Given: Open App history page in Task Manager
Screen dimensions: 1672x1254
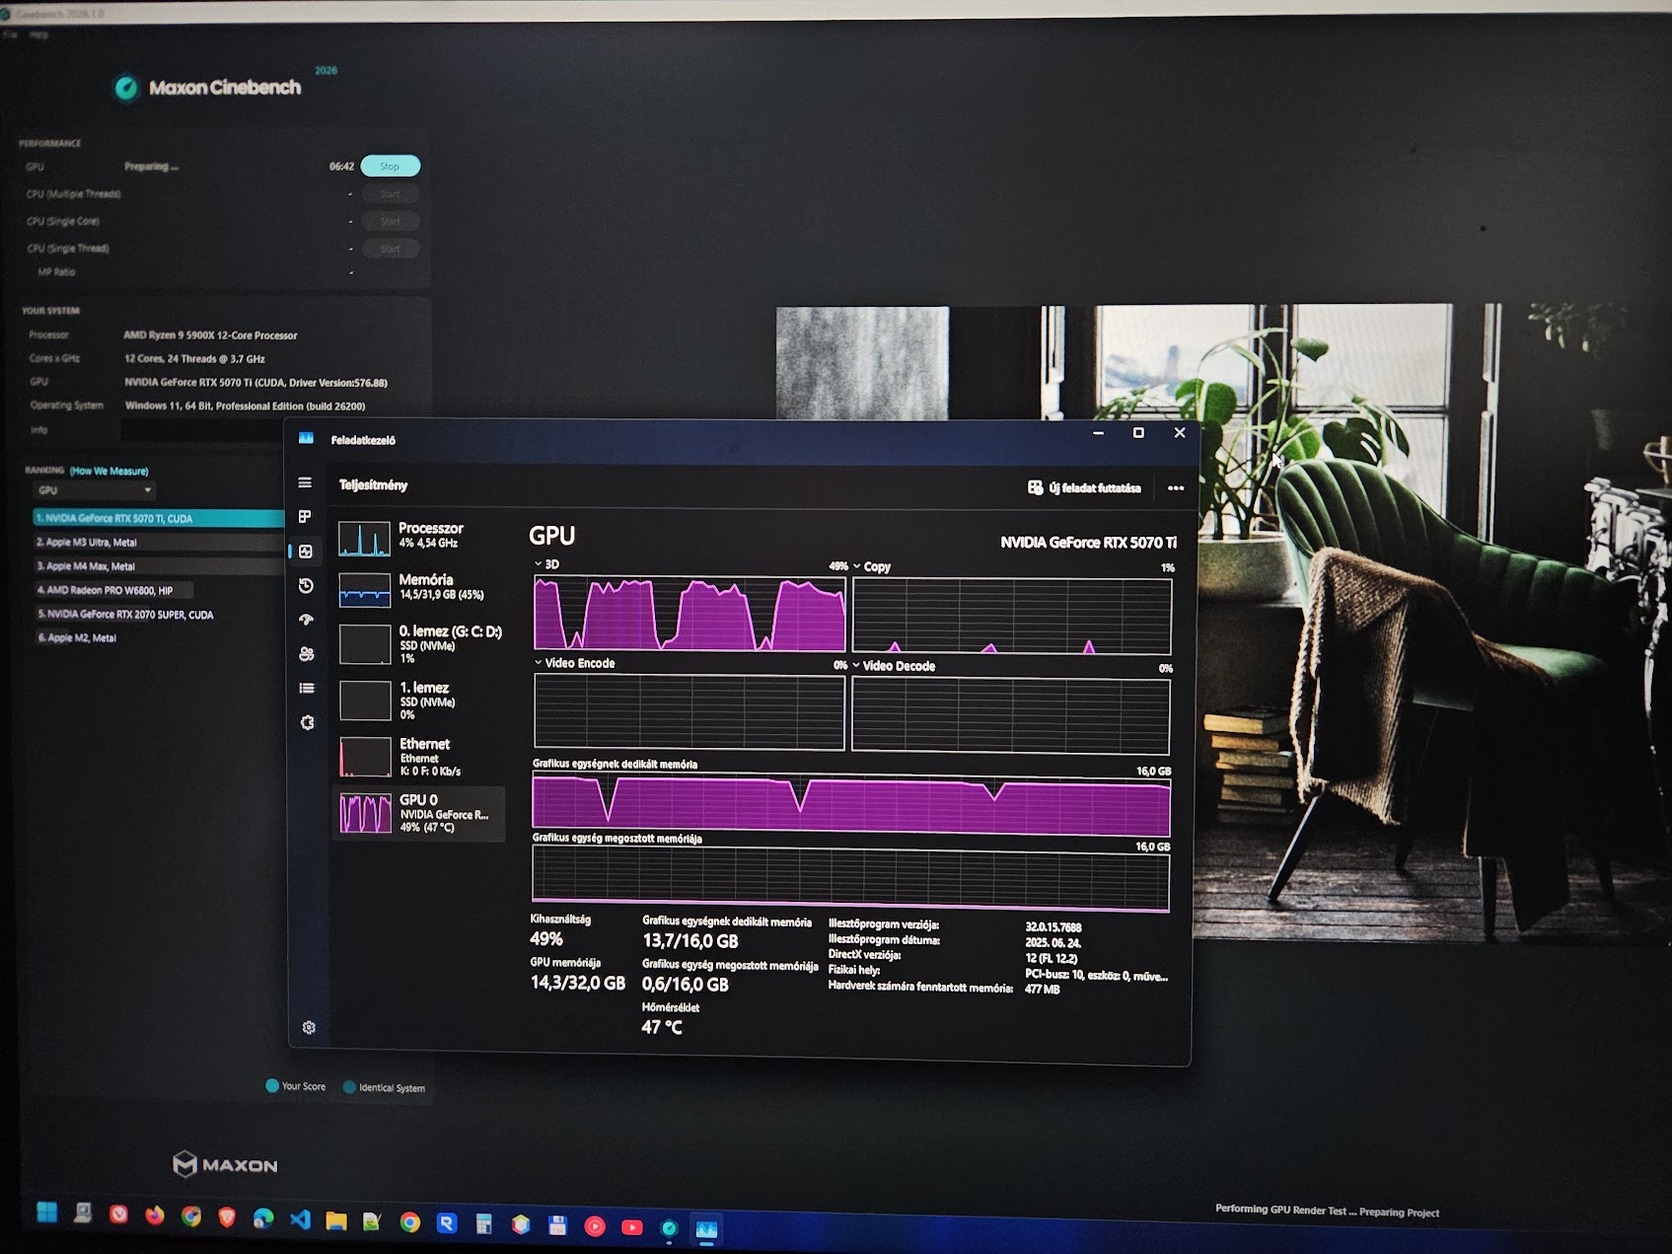Looking at the screenshot, I should pos(306,586).
